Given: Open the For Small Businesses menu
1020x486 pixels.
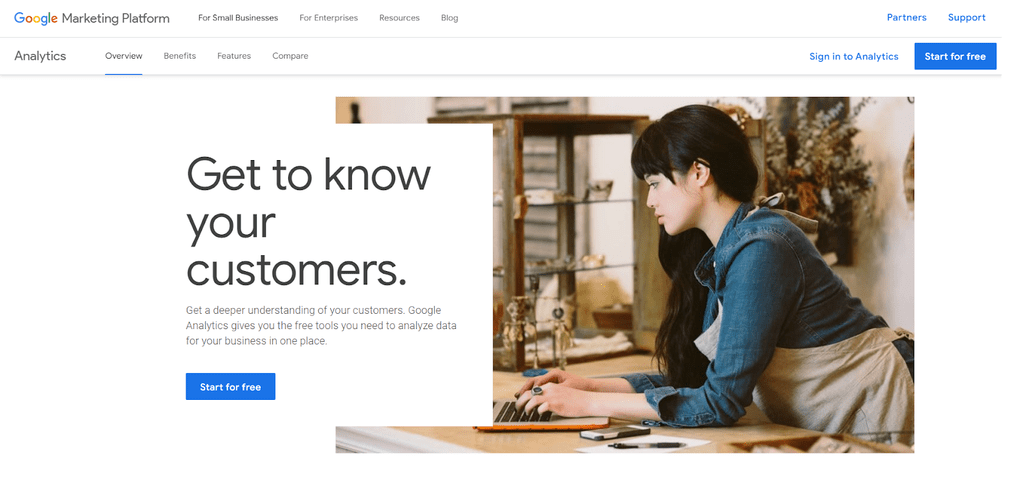Looking at the screenshot, I should point(238,18).
